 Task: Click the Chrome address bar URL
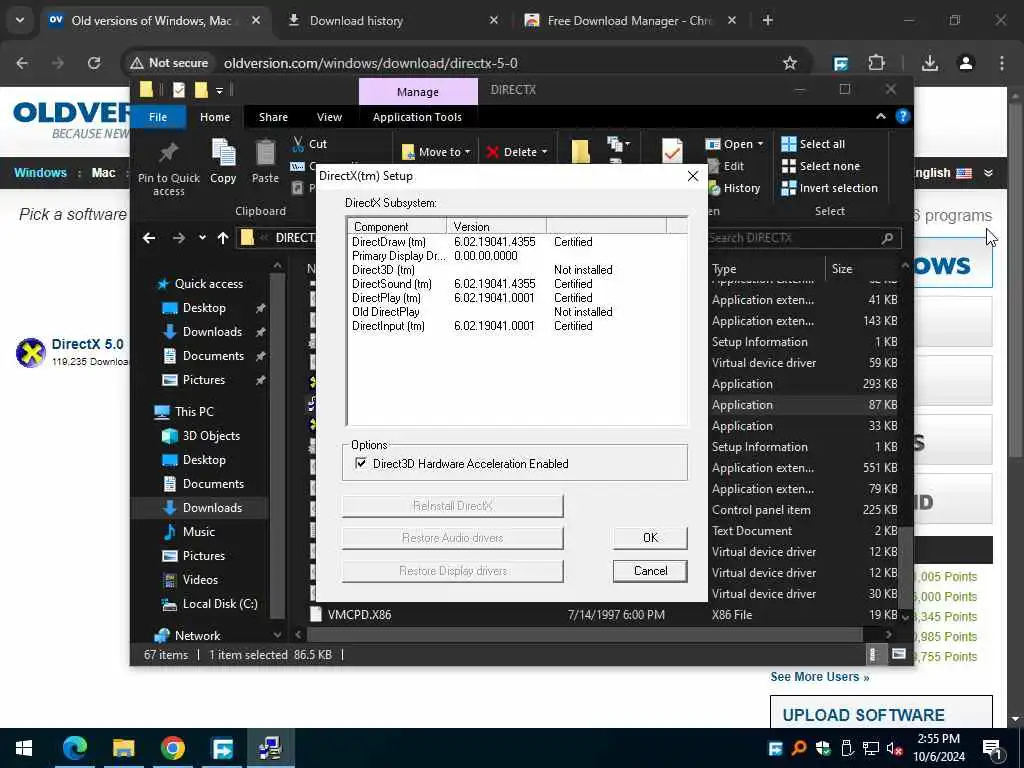370,63
